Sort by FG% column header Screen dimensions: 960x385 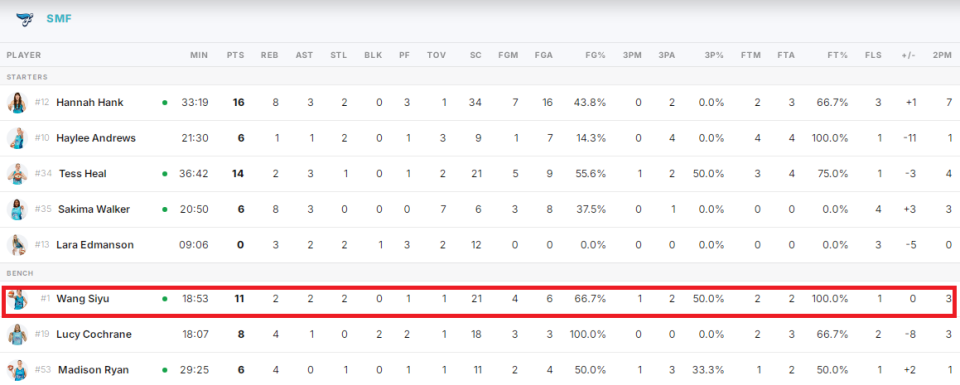click(x=595, y=55)
